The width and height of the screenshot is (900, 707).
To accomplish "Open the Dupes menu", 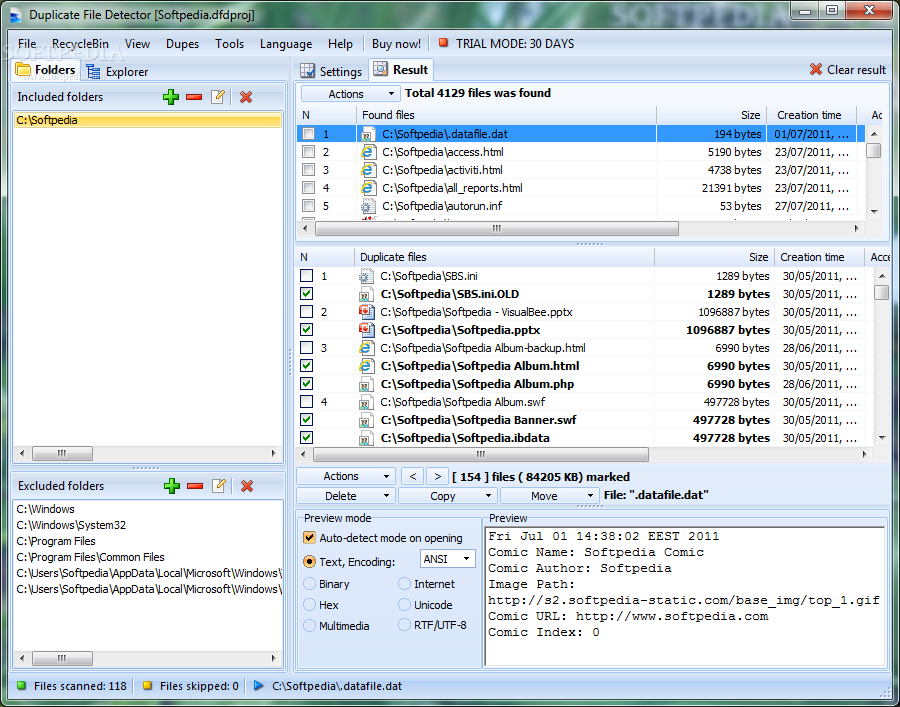I will [183, 44].
